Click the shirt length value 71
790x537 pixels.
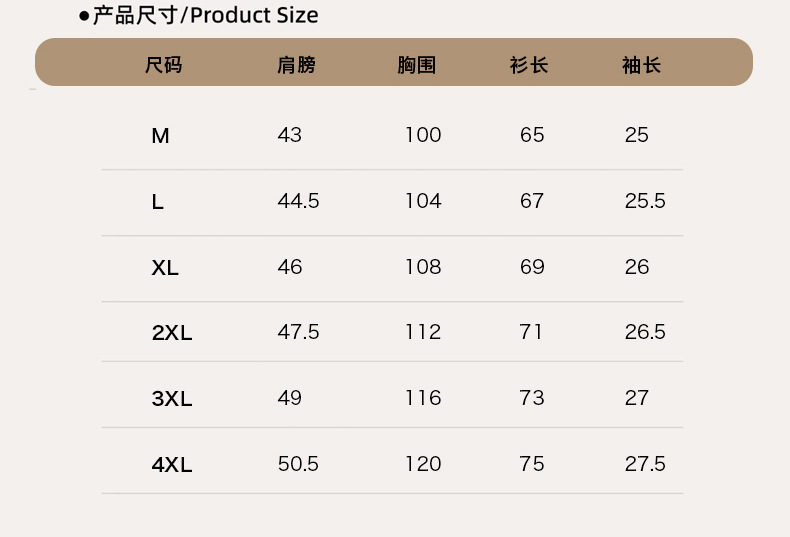click(x=532, y=332)
